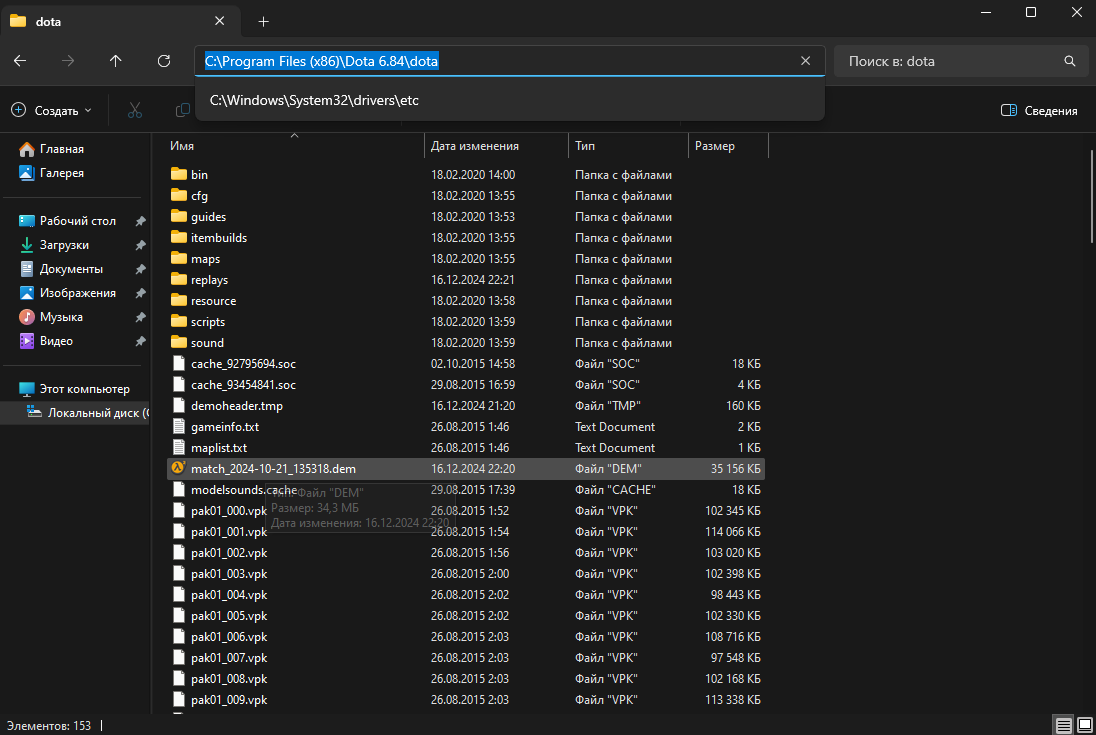The width and height of the screenshot is (1096, 735).
Task: Click the Cut scissors icon
Action: [135, 110]
